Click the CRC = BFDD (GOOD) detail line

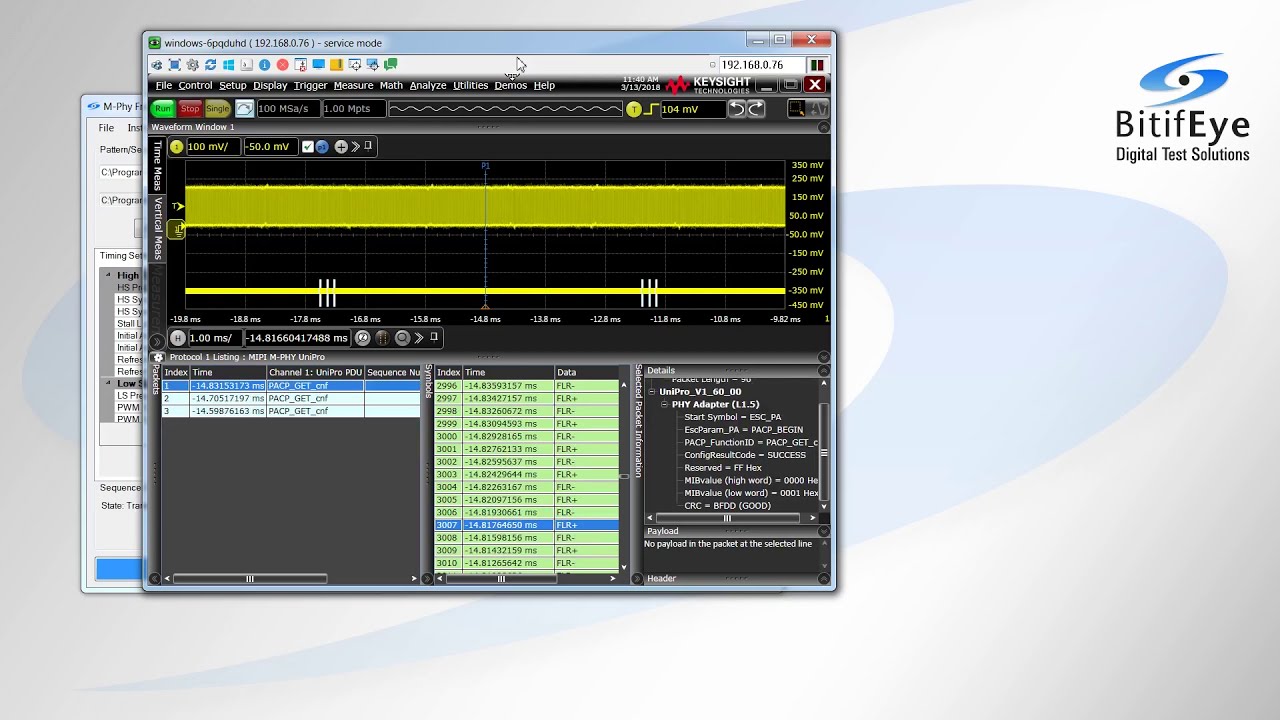pyautogui.click(x=727, y=506)
